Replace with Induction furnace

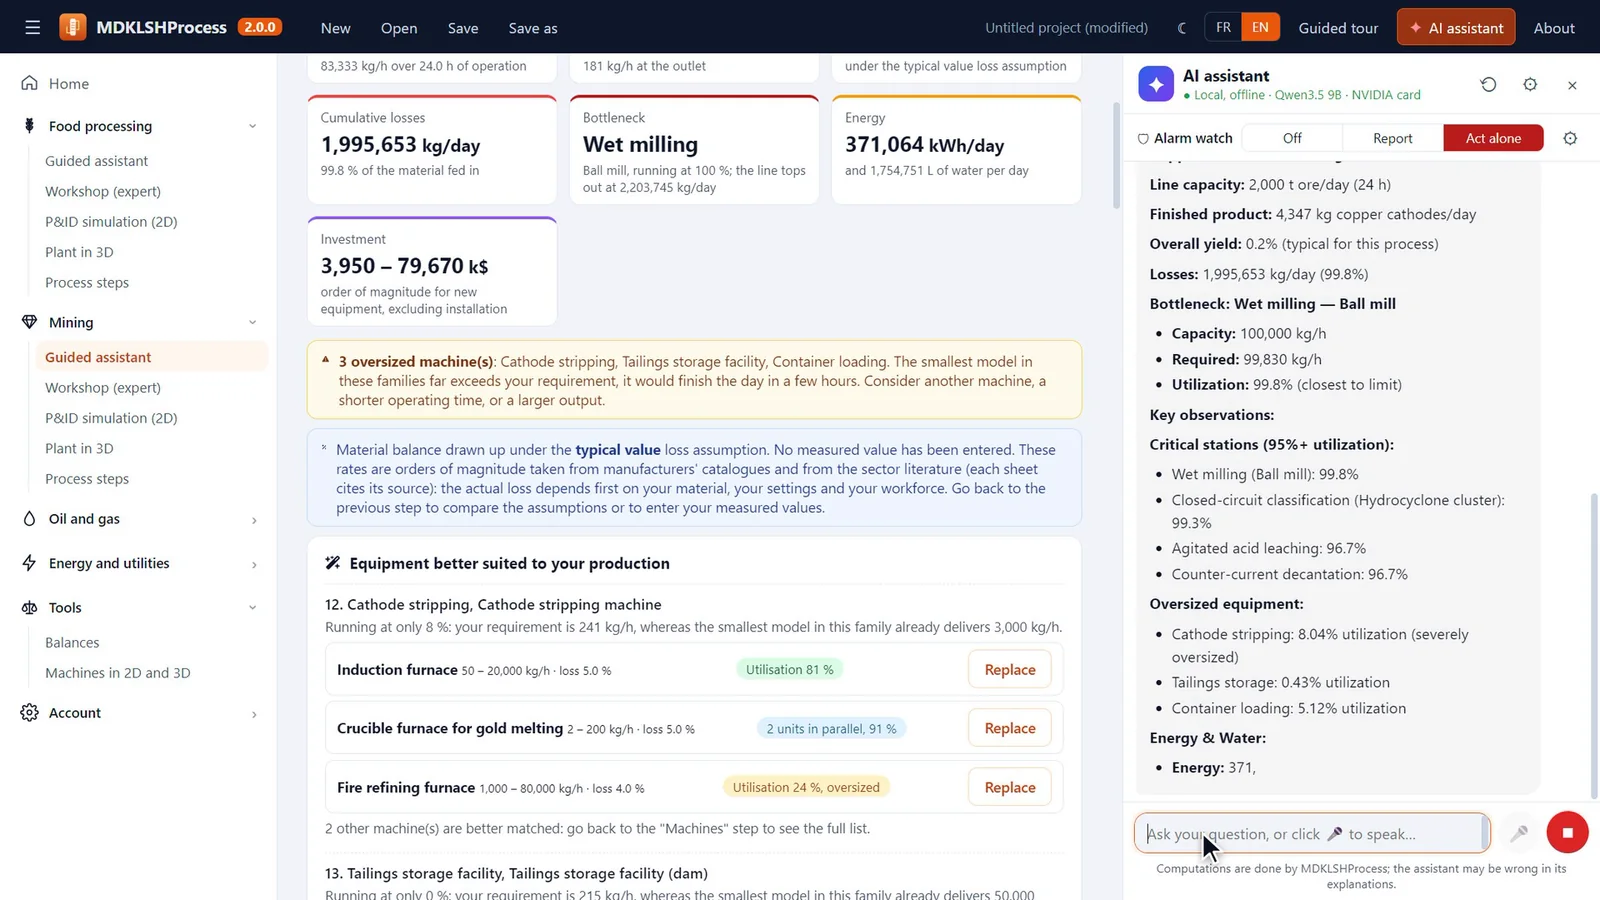coord(1010,670)
